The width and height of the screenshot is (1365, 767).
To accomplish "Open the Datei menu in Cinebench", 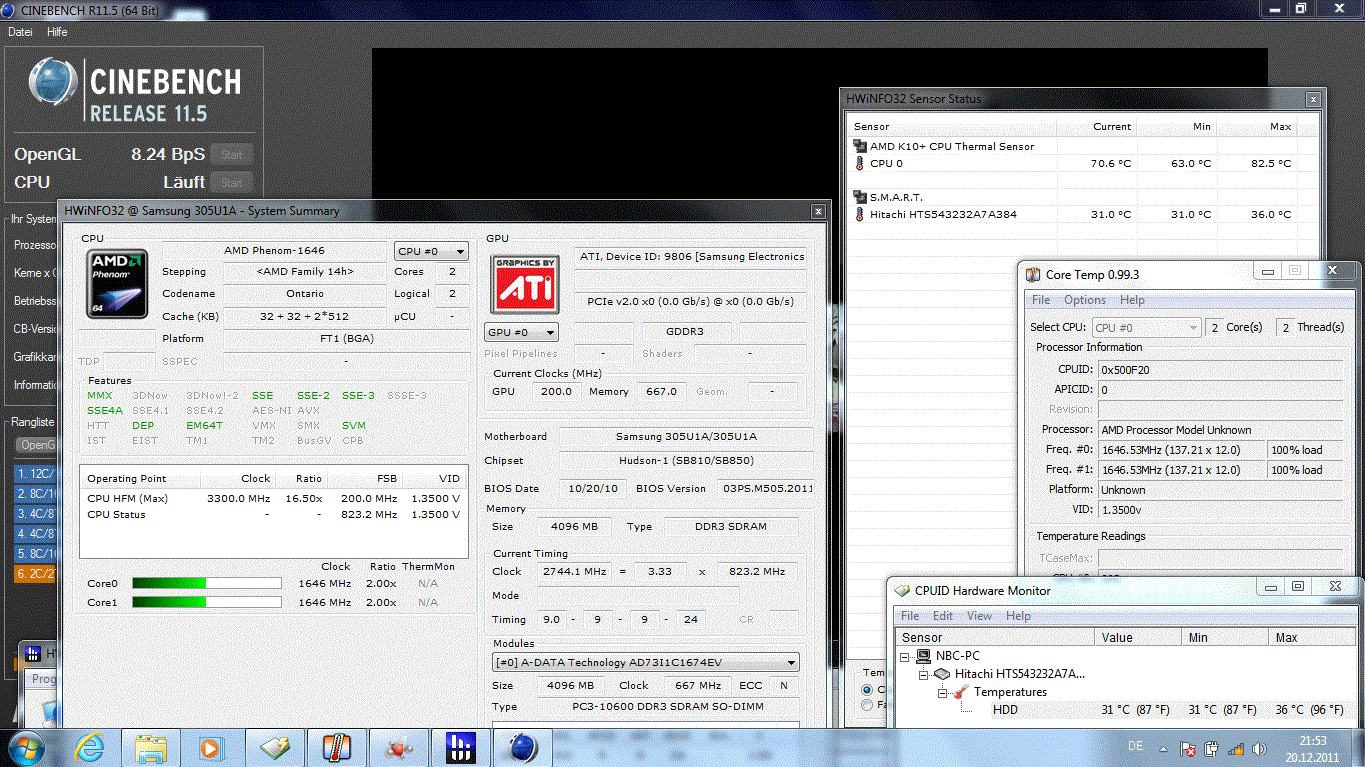I will pyautogui.click(x=20, y=32).
